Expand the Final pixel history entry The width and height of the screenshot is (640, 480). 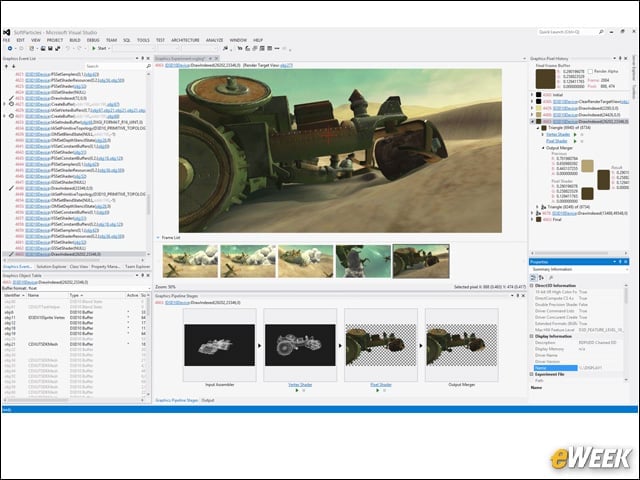click(x=532, y=219)
